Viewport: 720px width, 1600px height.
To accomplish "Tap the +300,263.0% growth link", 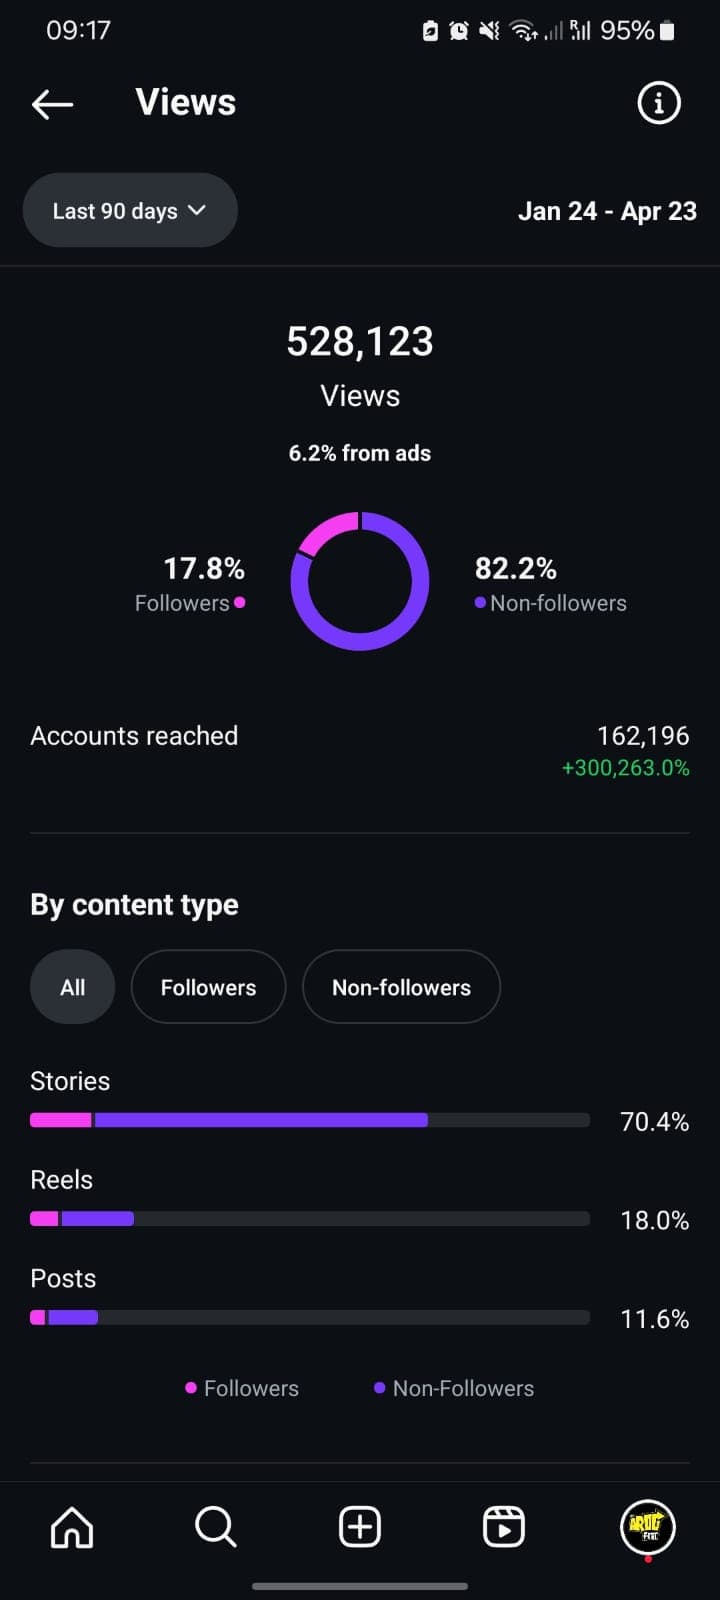I will (x=626, y=768).
